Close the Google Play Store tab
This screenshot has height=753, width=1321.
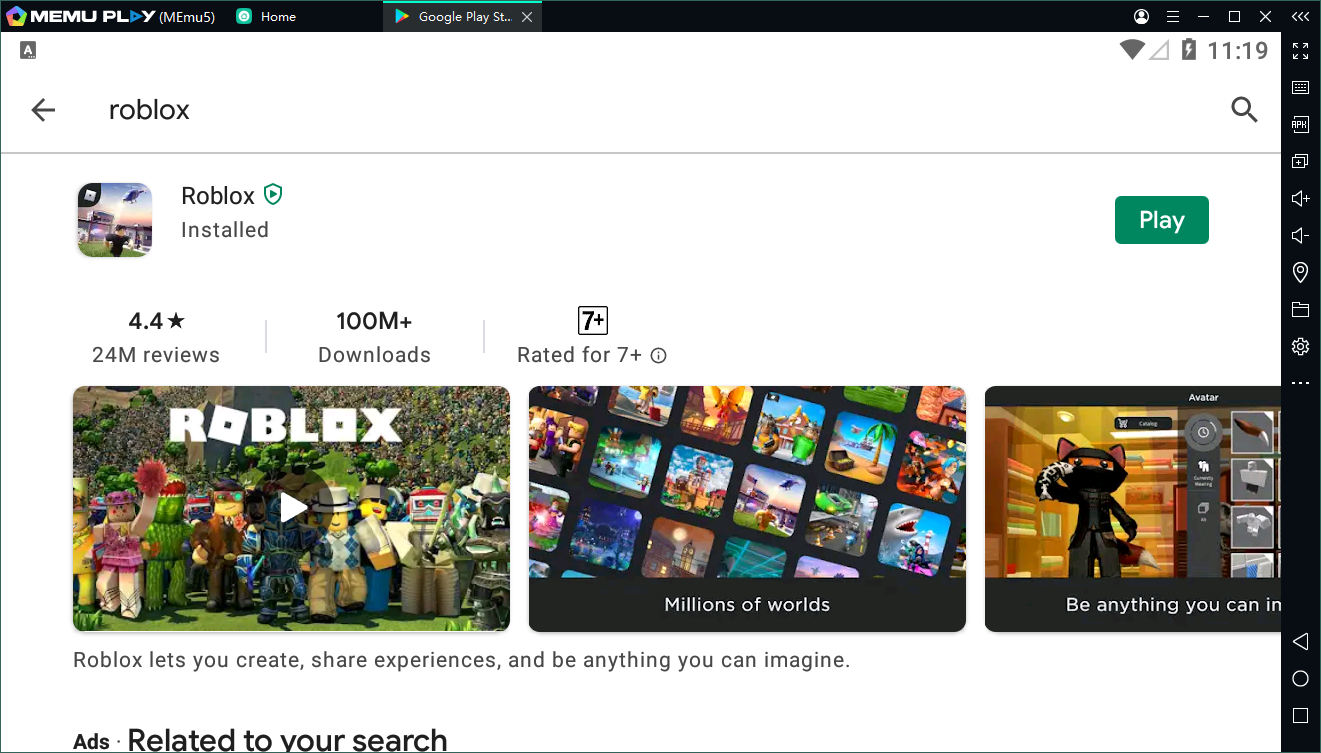(527, 17)
